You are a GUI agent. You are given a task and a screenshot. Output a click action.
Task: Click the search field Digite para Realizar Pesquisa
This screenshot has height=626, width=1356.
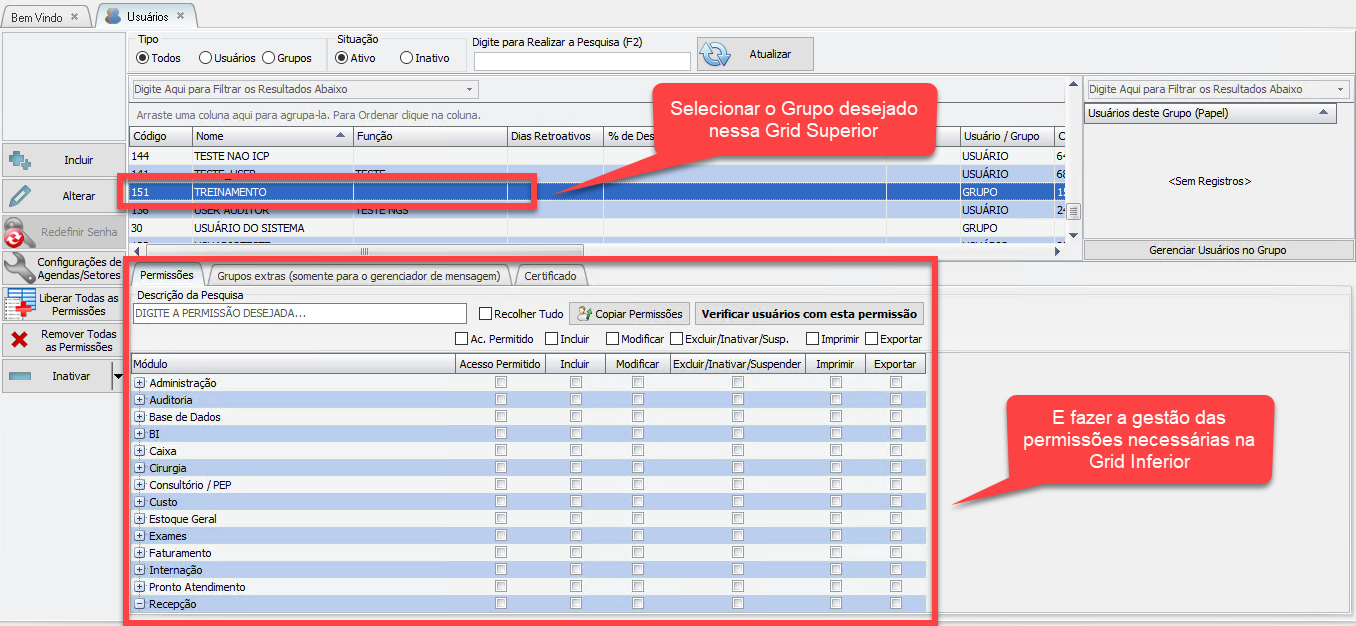(582, 62)
